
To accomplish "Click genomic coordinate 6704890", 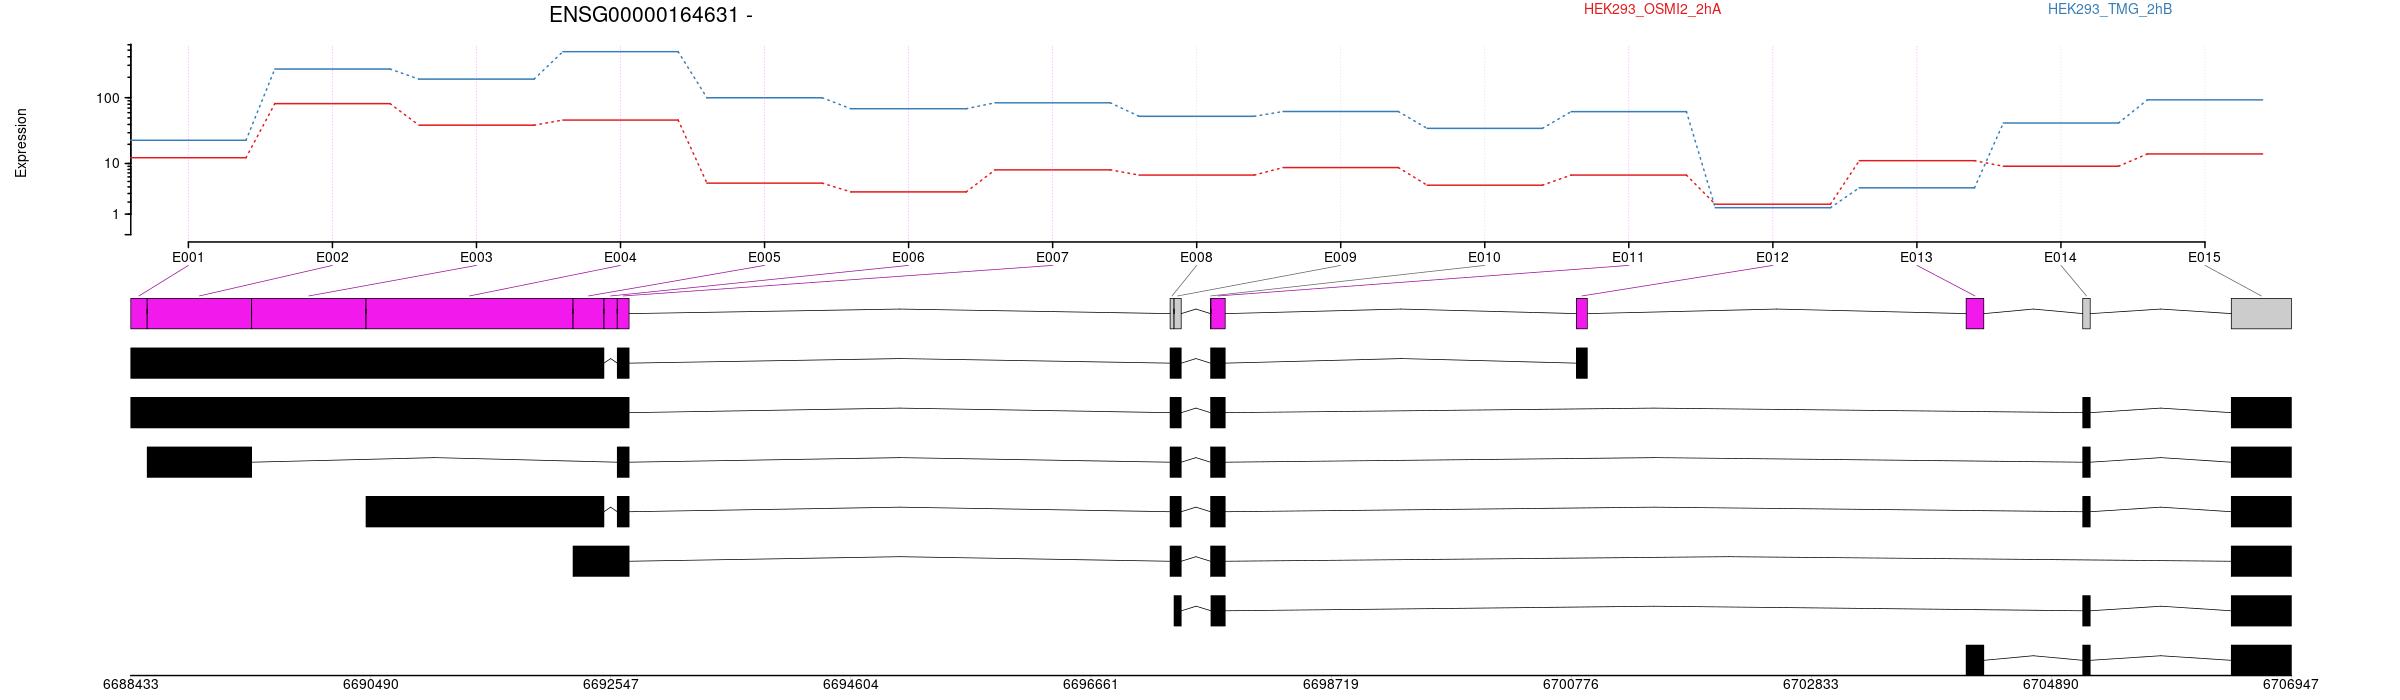I will [2051, 685].
